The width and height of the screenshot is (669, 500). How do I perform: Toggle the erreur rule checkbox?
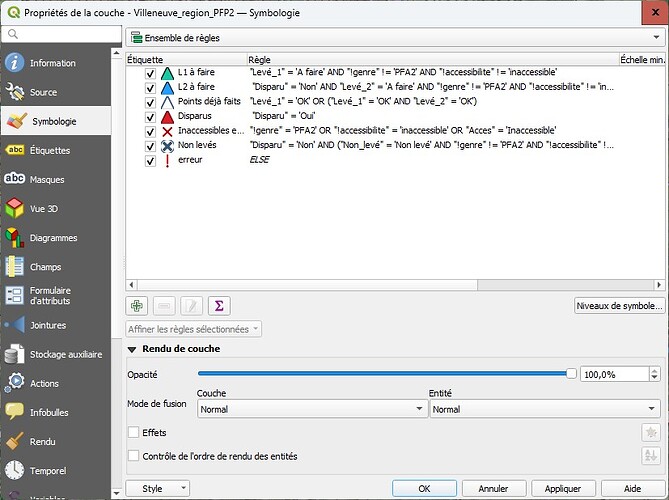[x=150, y=161]
